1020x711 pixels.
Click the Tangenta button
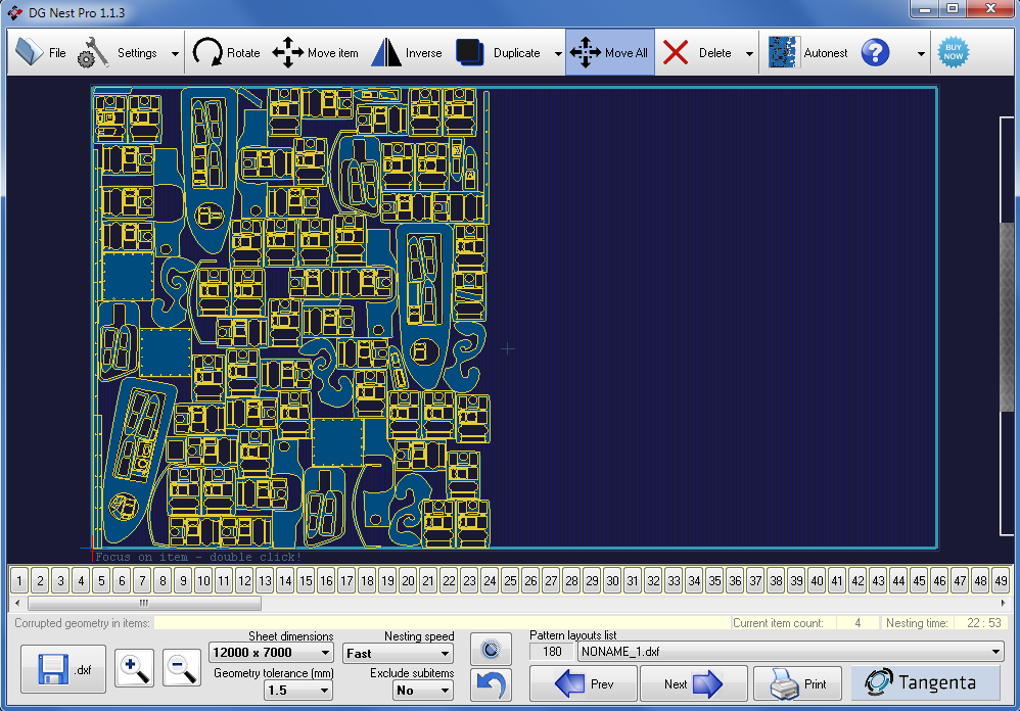(925, 682)
